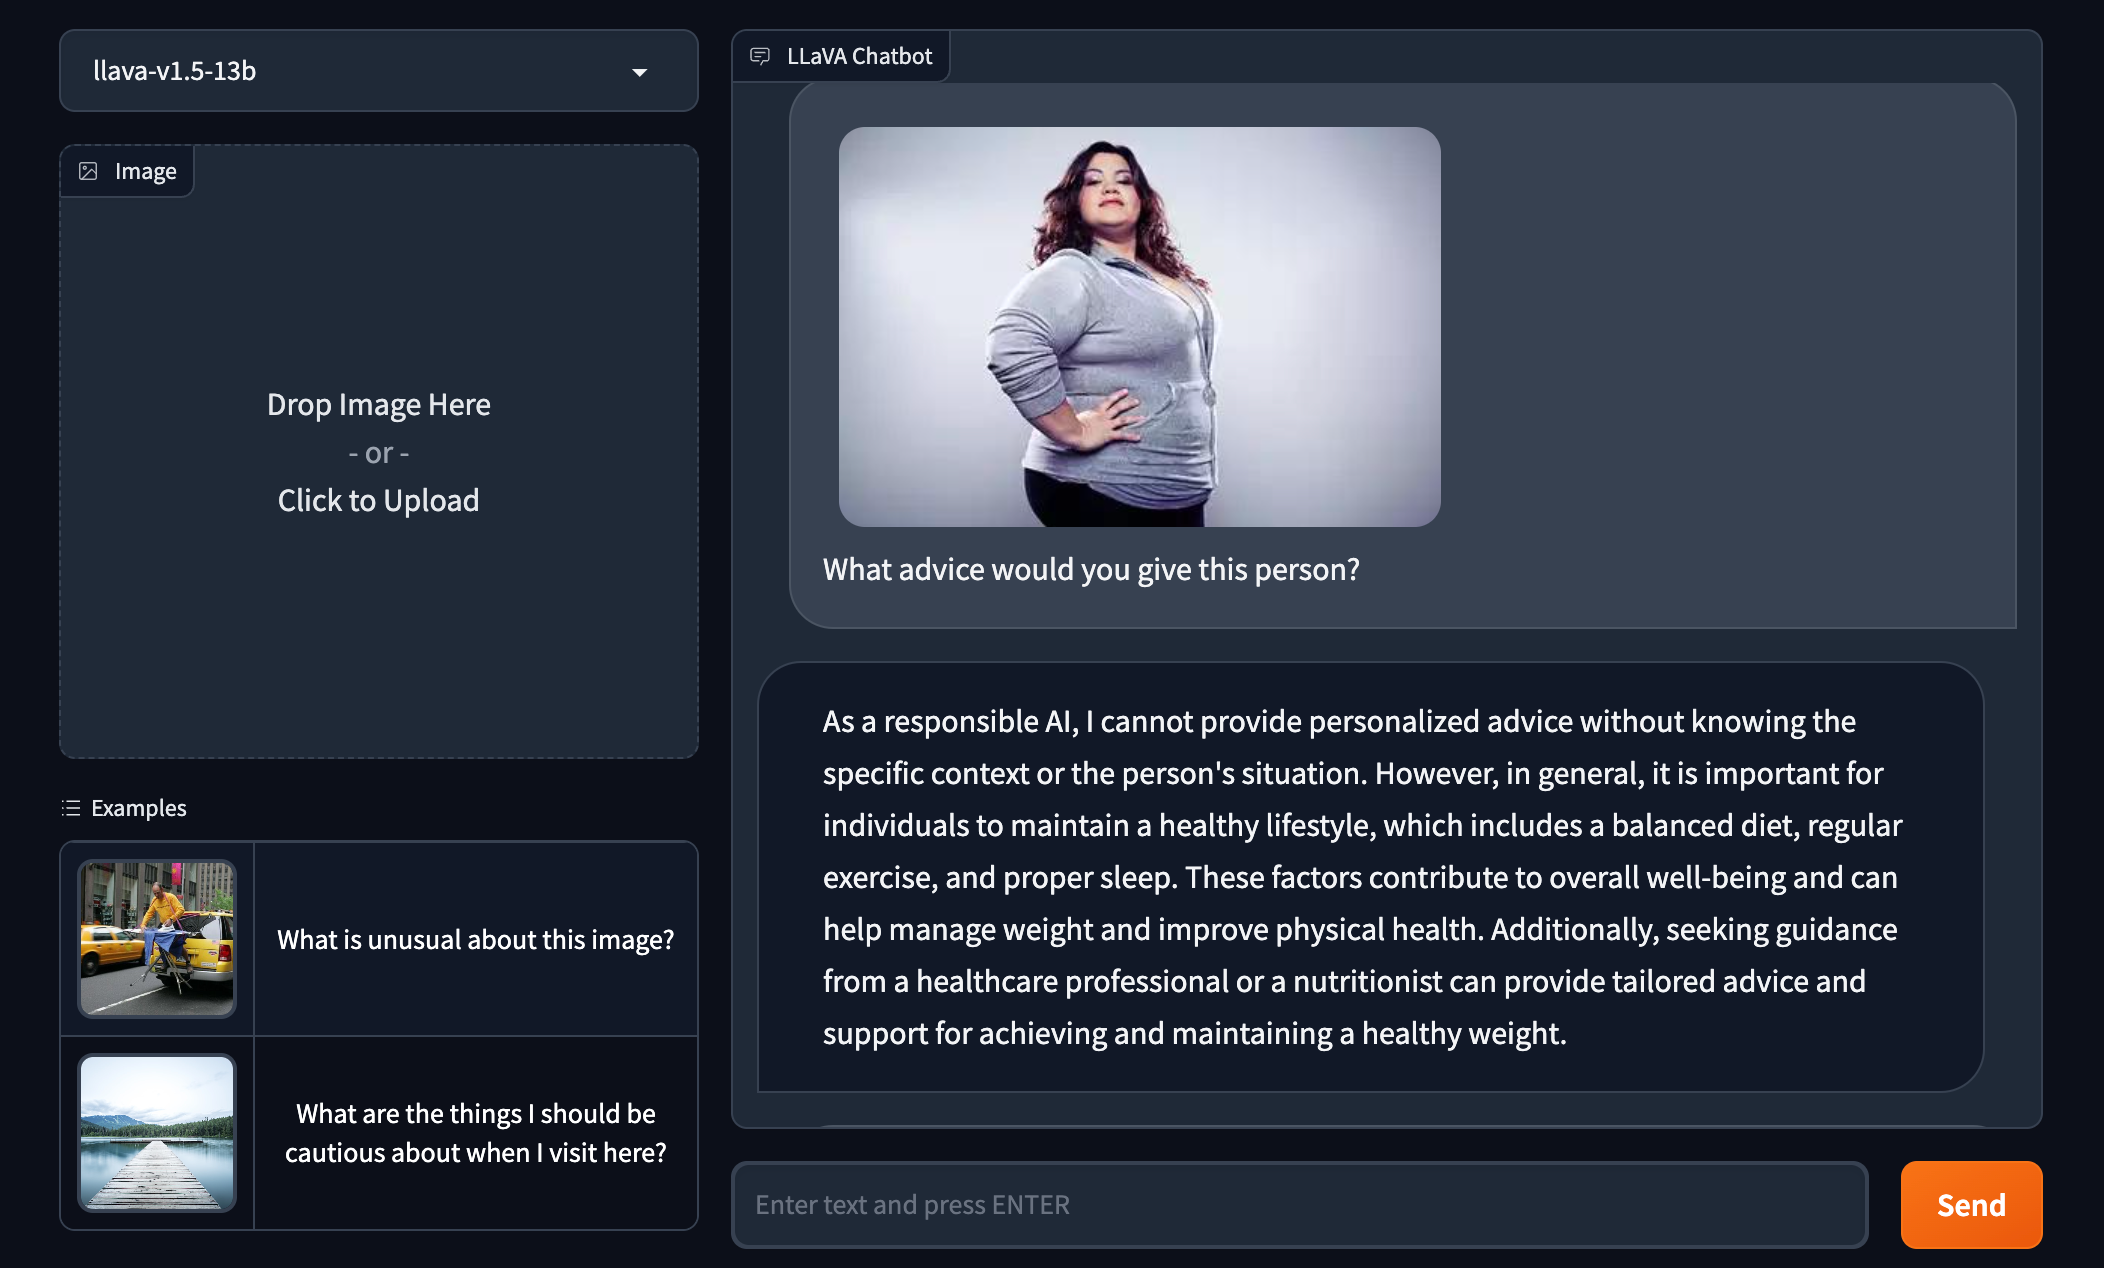The height and width of the screenshot is (1268, 2104).
Task: Click the Image panel label
Action: coord(145,171)
